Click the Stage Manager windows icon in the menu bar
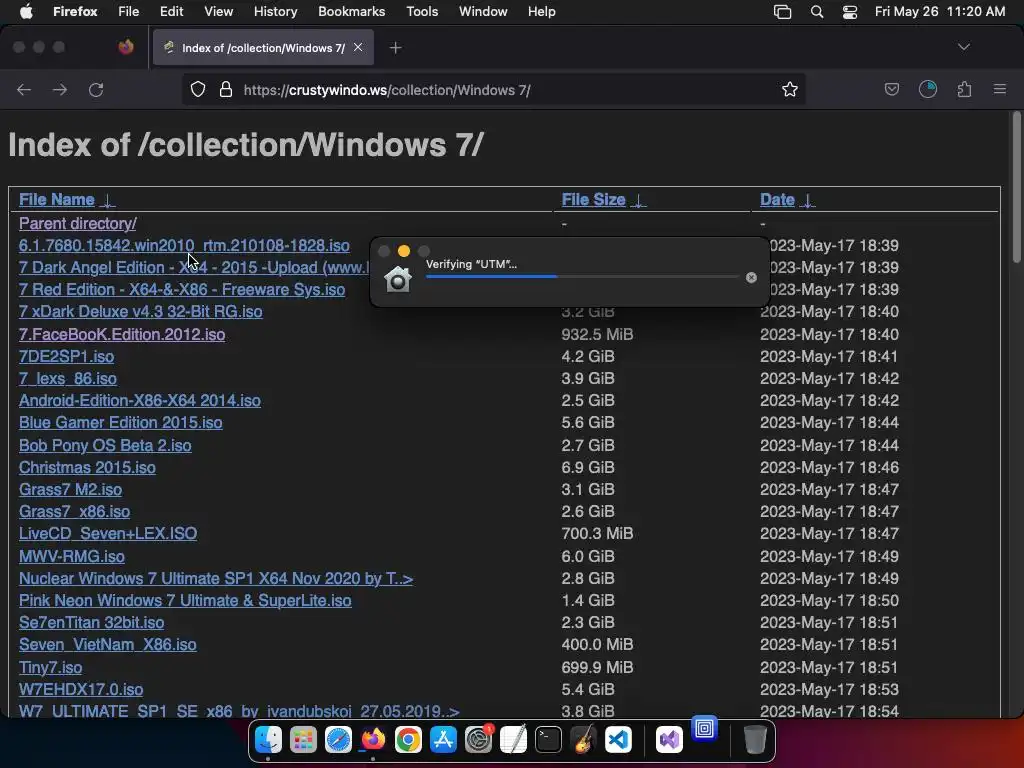 782,12
